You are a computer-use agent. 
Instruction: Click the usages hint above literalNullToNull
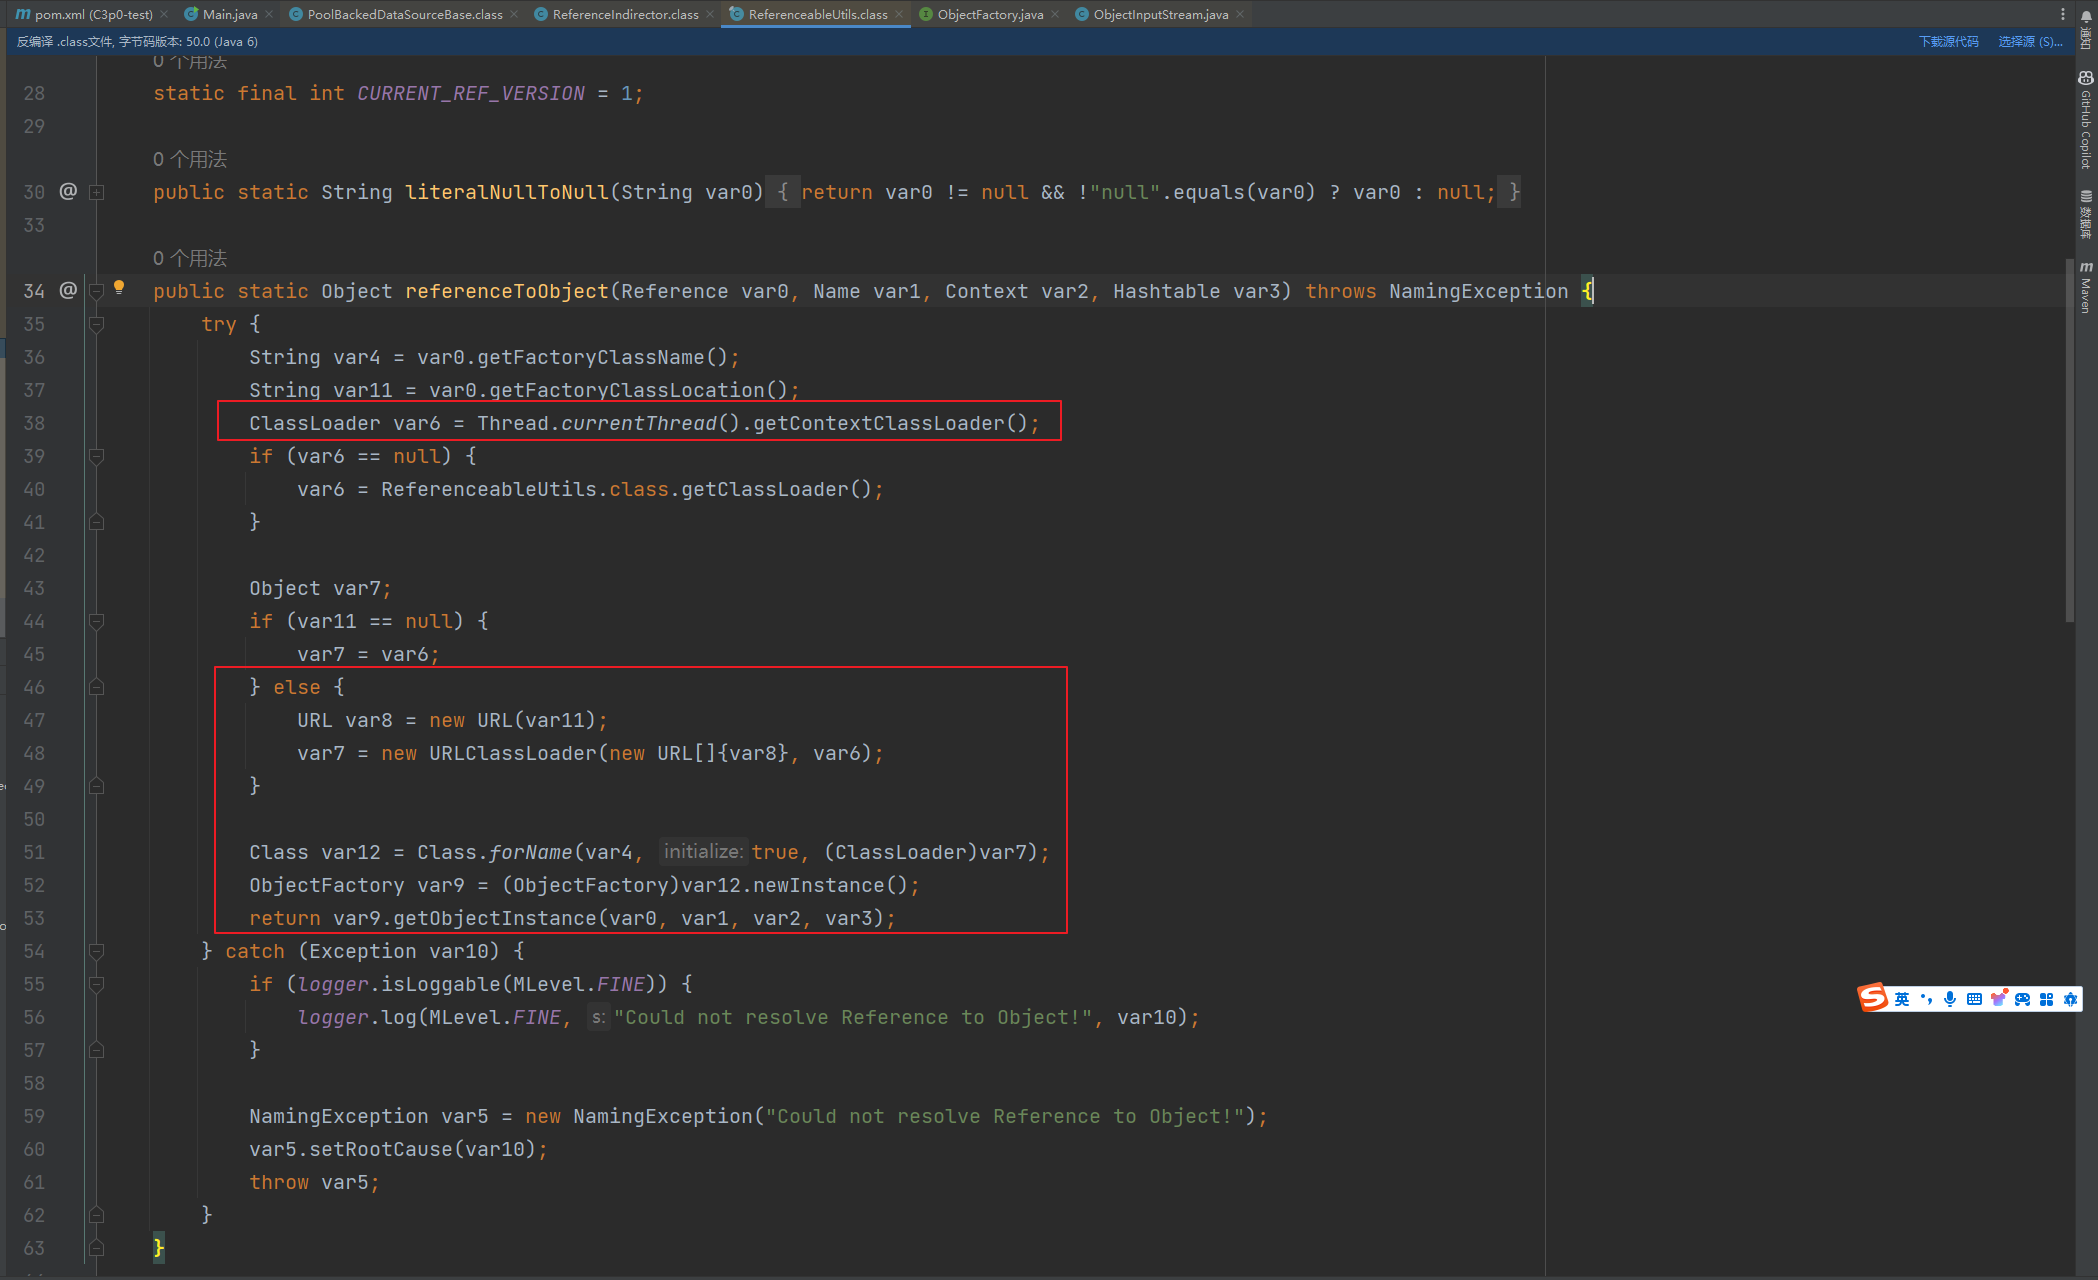click(x=190, y=159)
